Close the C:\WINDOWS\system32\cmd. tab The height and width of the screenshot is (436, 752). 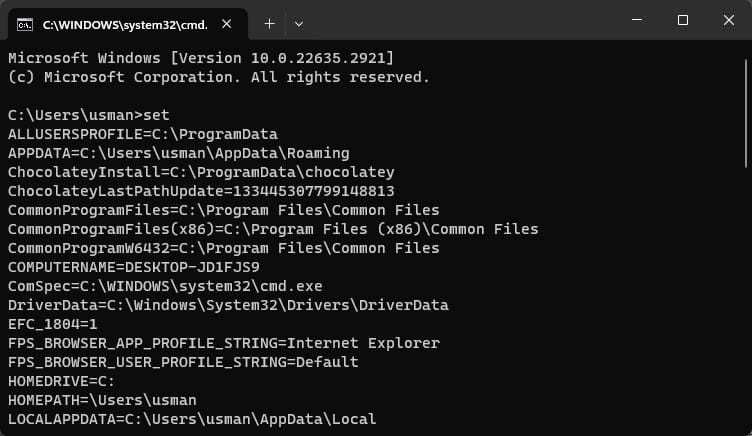(x=226, y=24)
